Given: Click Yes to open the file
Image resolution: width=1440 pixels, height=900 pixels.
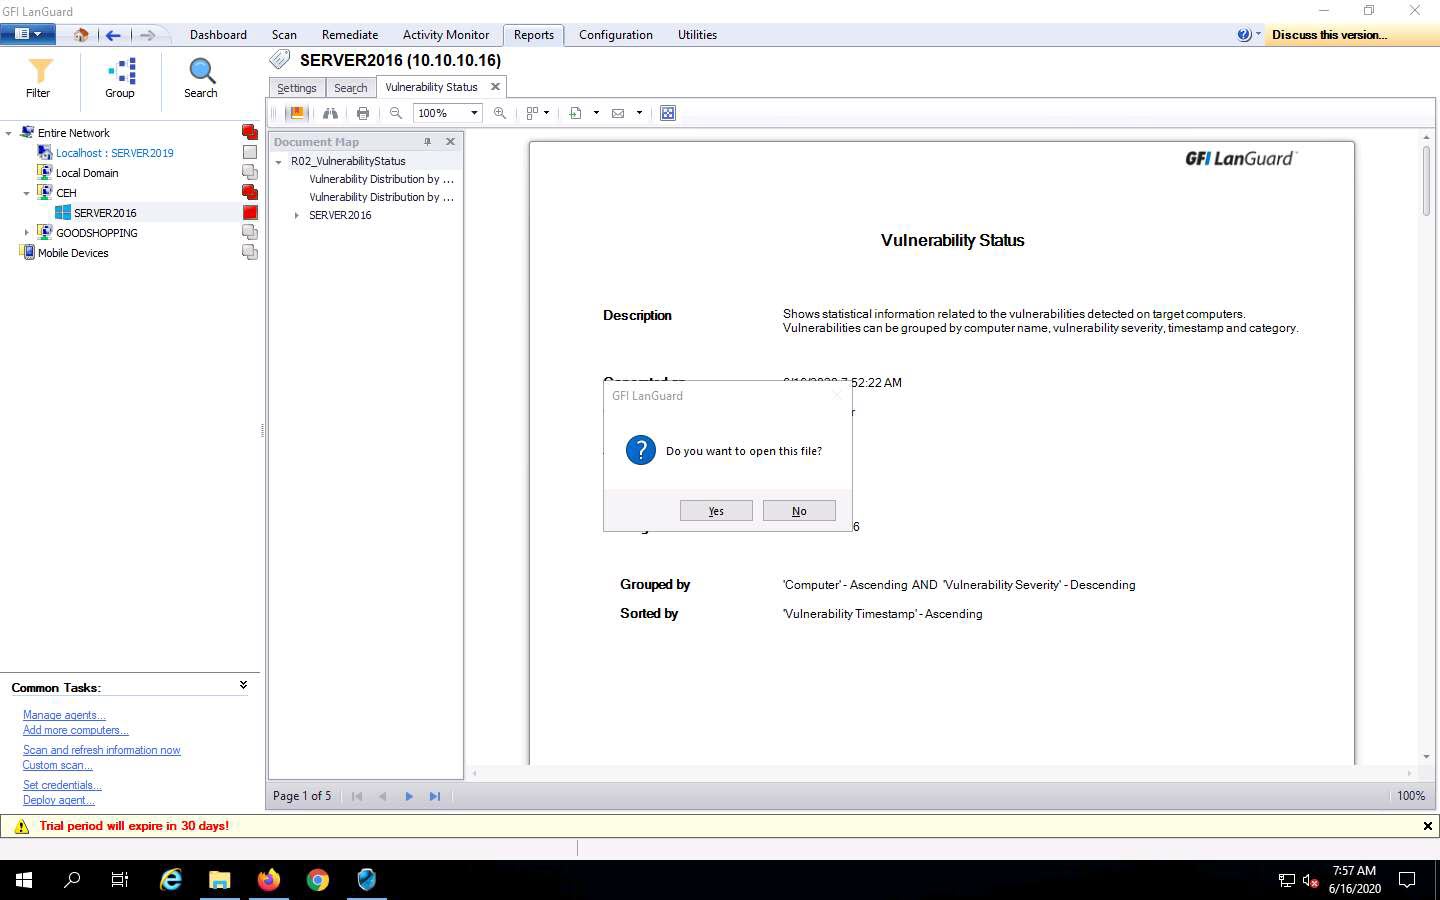Looking at the screenshot, I should coord(716,511).
